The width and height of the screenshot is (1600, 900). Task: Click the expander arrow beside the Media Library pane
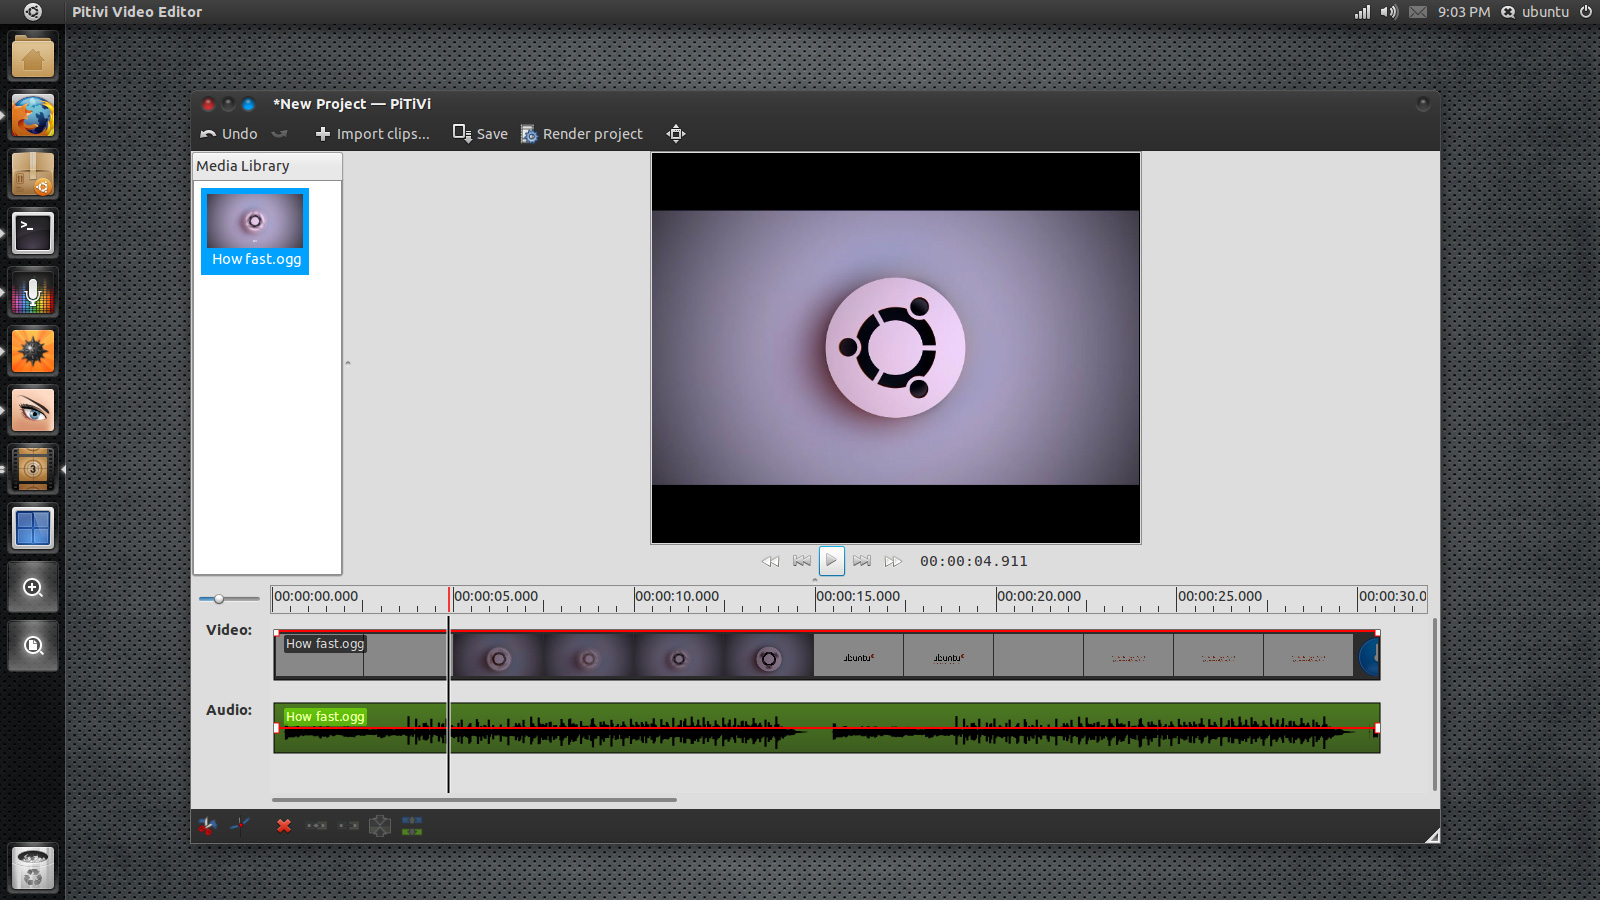click(x=348, y=363)
